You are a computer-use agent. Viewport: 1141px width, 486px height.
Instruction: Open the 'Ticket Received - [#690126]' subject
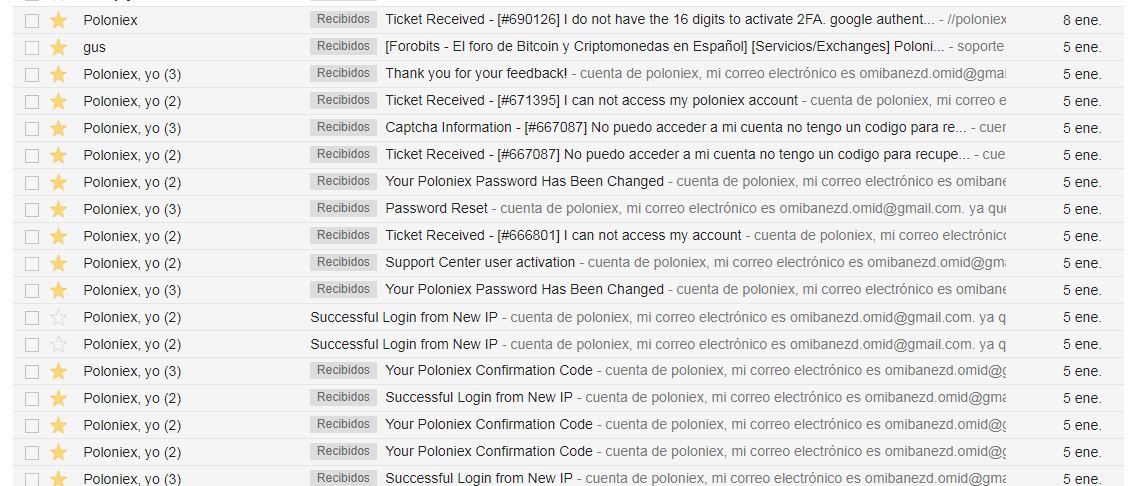click(660, 19)
